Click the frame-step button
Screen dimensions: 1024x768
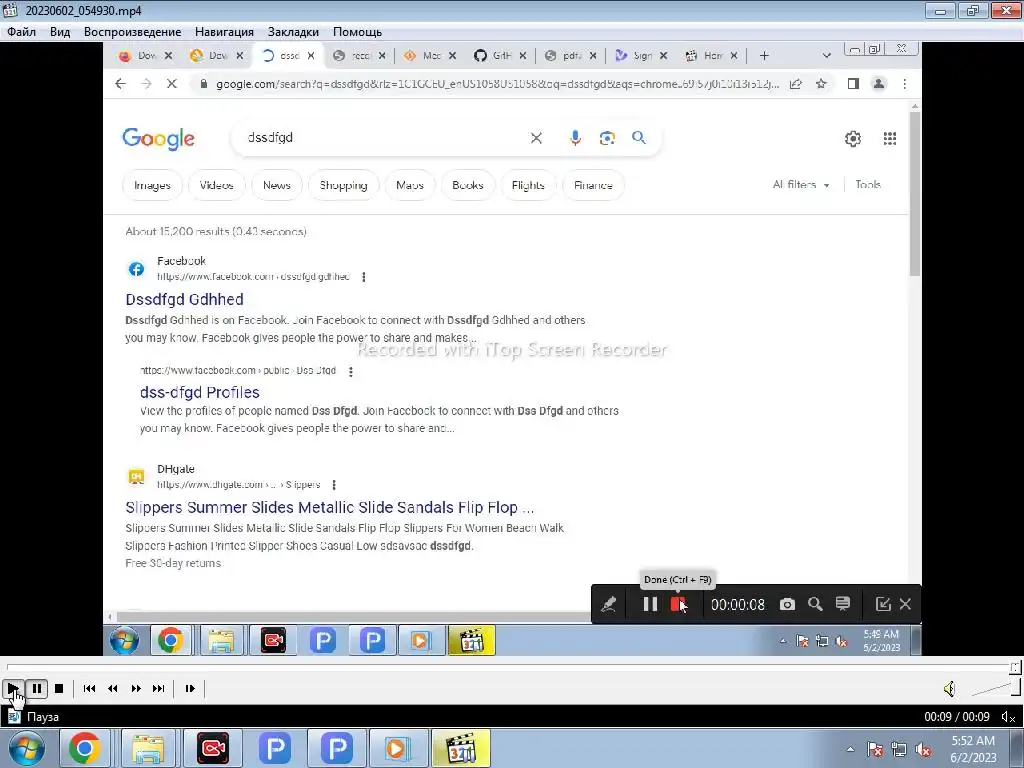(x=190, y=688)
